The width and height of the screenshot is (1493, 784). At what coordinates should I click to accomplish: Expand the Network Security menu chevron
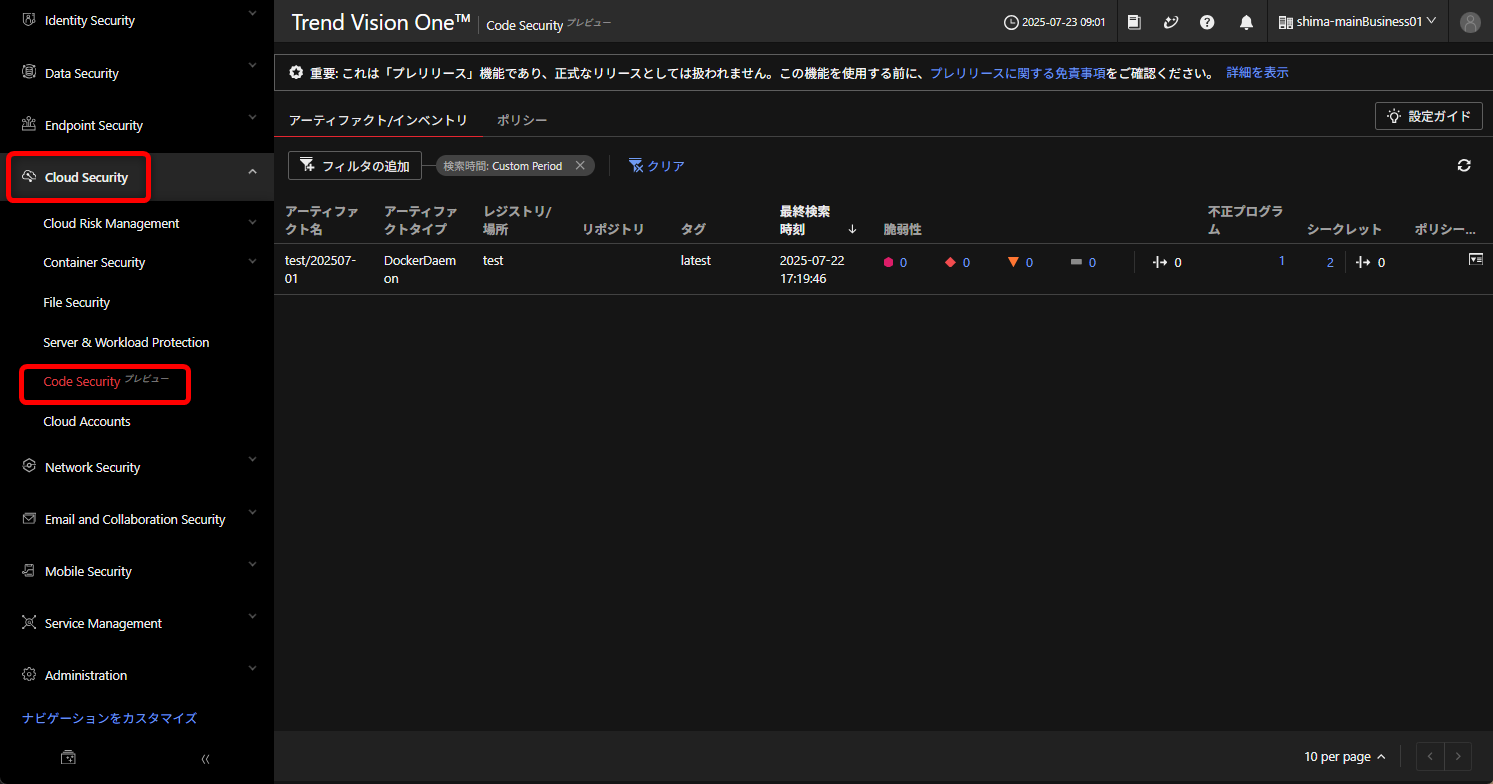252,460
